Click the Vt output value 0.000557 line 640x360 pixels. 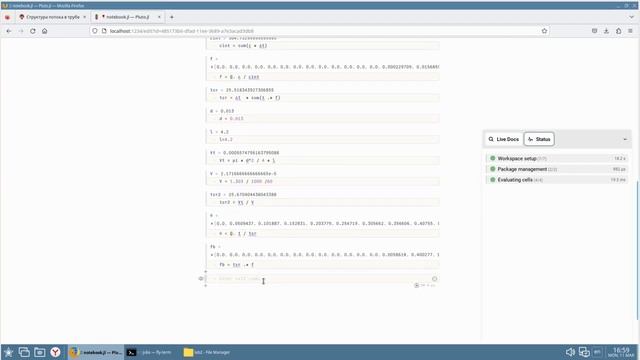[x=244, y=153]
